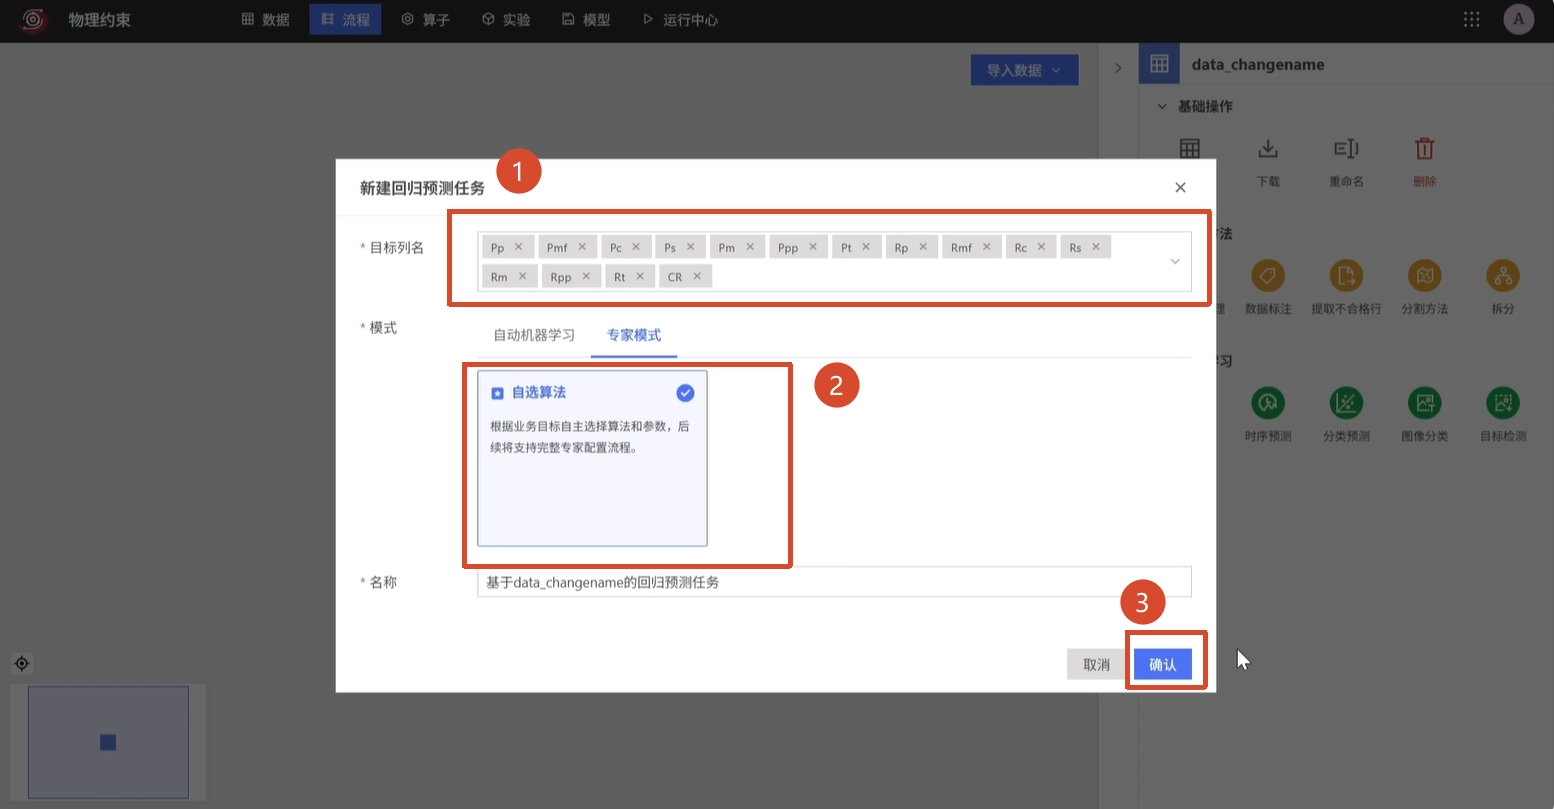Choose the 分割方法 icon

(1424, 275)
